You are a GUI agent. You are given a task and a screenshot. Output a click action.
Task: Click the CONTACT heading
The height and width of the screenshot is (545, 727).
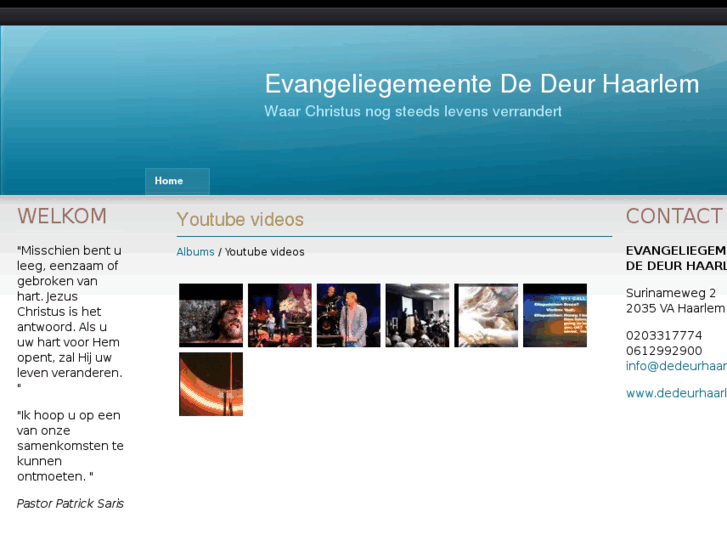pos(674,216)
